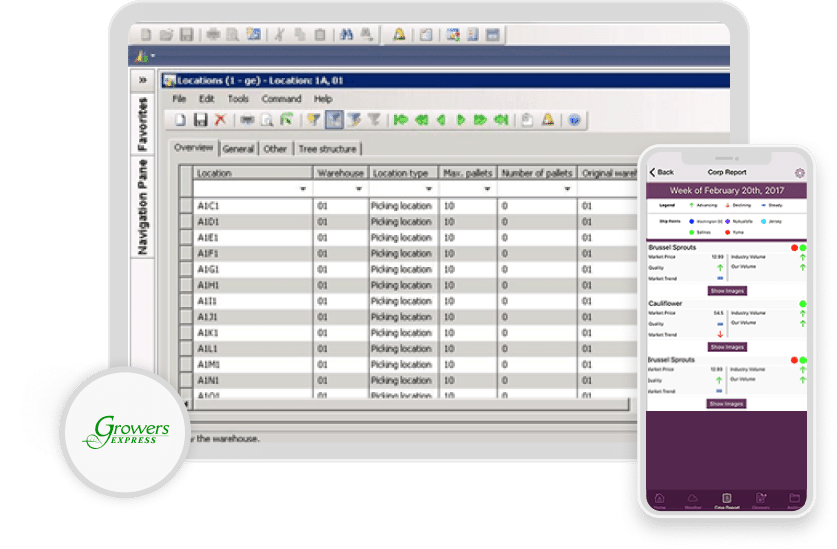Go to last record using green arrow

(x=500, y=120)
